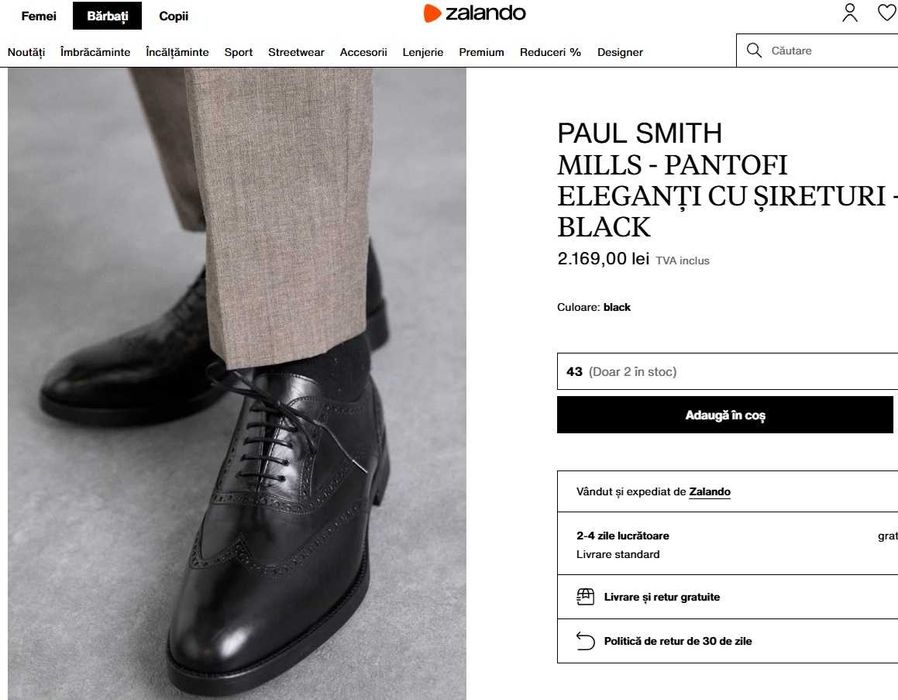Open the user account icon
Viewport: 898px width, 700px height.
(850, 13)
